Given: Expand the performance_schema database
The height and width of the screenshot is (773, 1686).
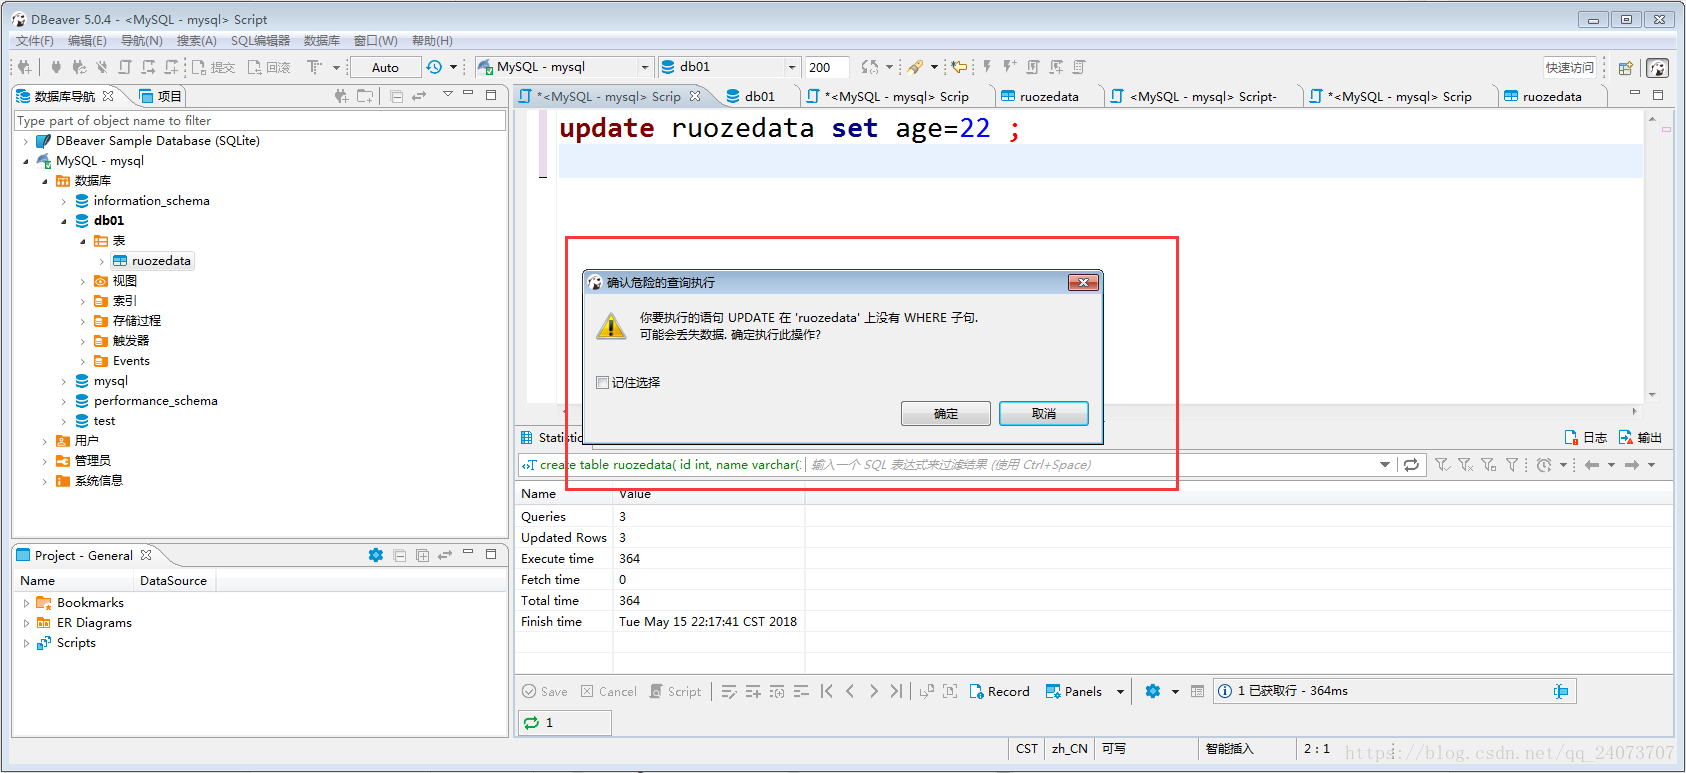Looking at the screenshot, I should pos(64,401).
